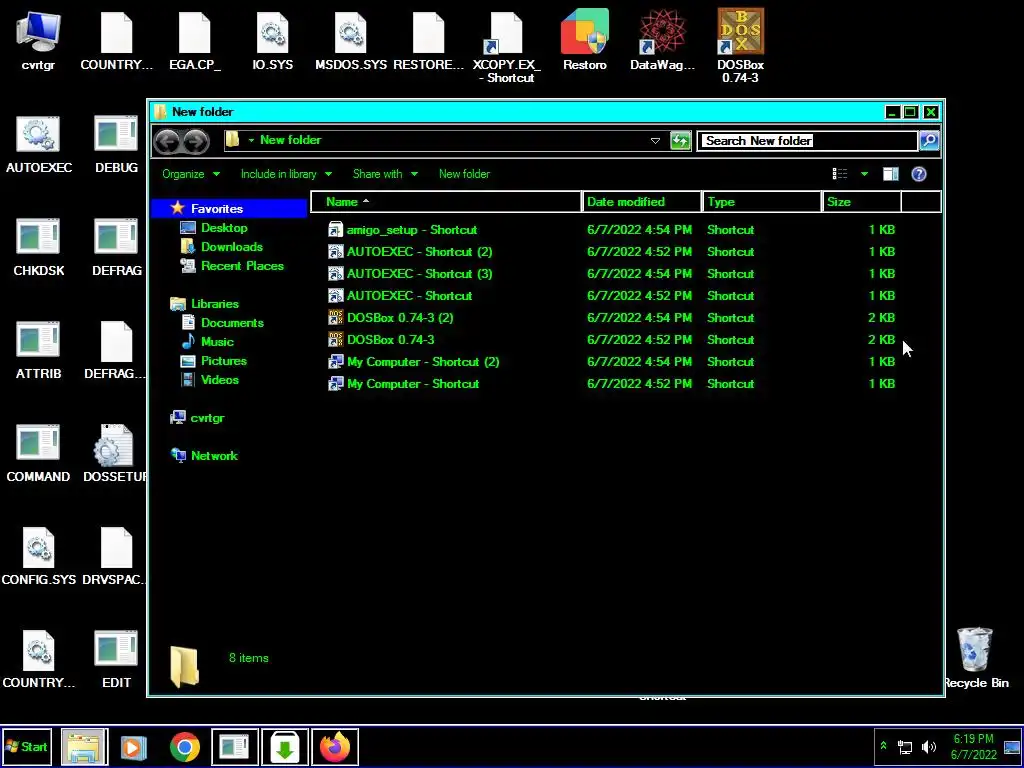The width and height of the screenshot is (1024, 768).
Task: Sort by the Name column header
Action: click(x=445, y=202)
